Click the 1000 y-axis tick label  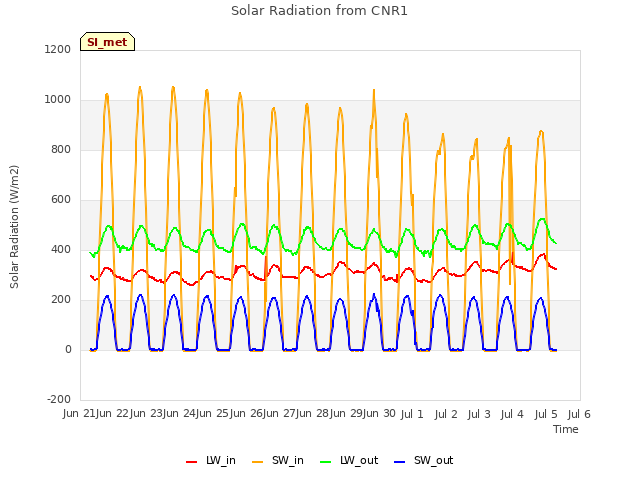pyautogui.click(x=58, y=100)
